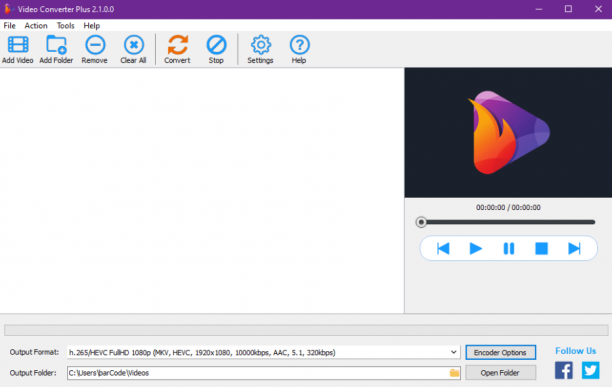Open the Facebook follow icon
This screenshot has width=612, height=387.
564,370
